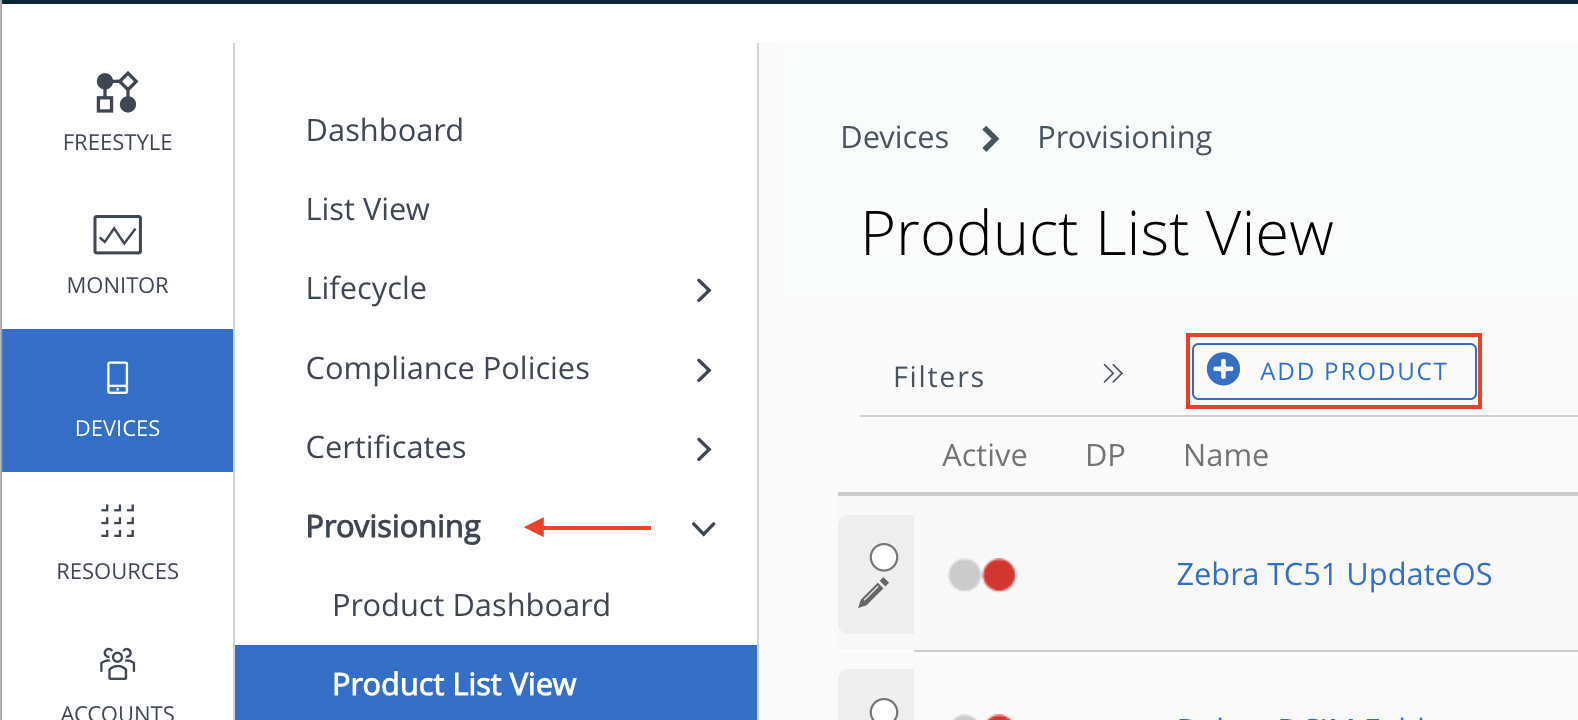This screenshot has height=720, width=1578.
Task: Open the Freestyle section icon
Action: (x=117, y=93)
